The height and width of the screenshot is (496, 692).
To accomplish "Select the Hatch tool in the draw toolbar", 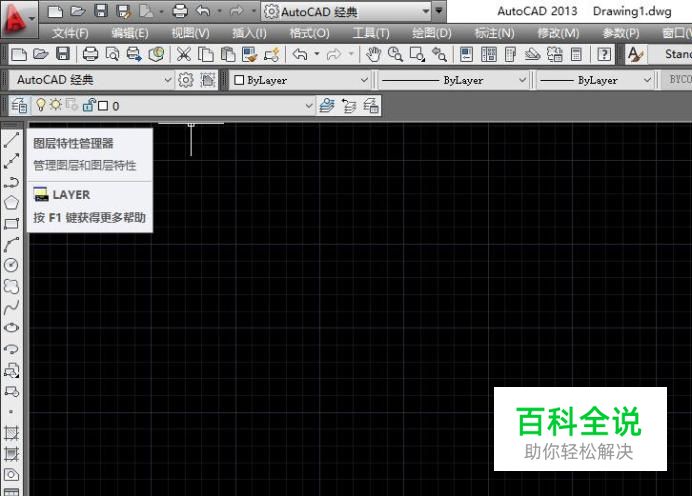I will coord(11,433).
